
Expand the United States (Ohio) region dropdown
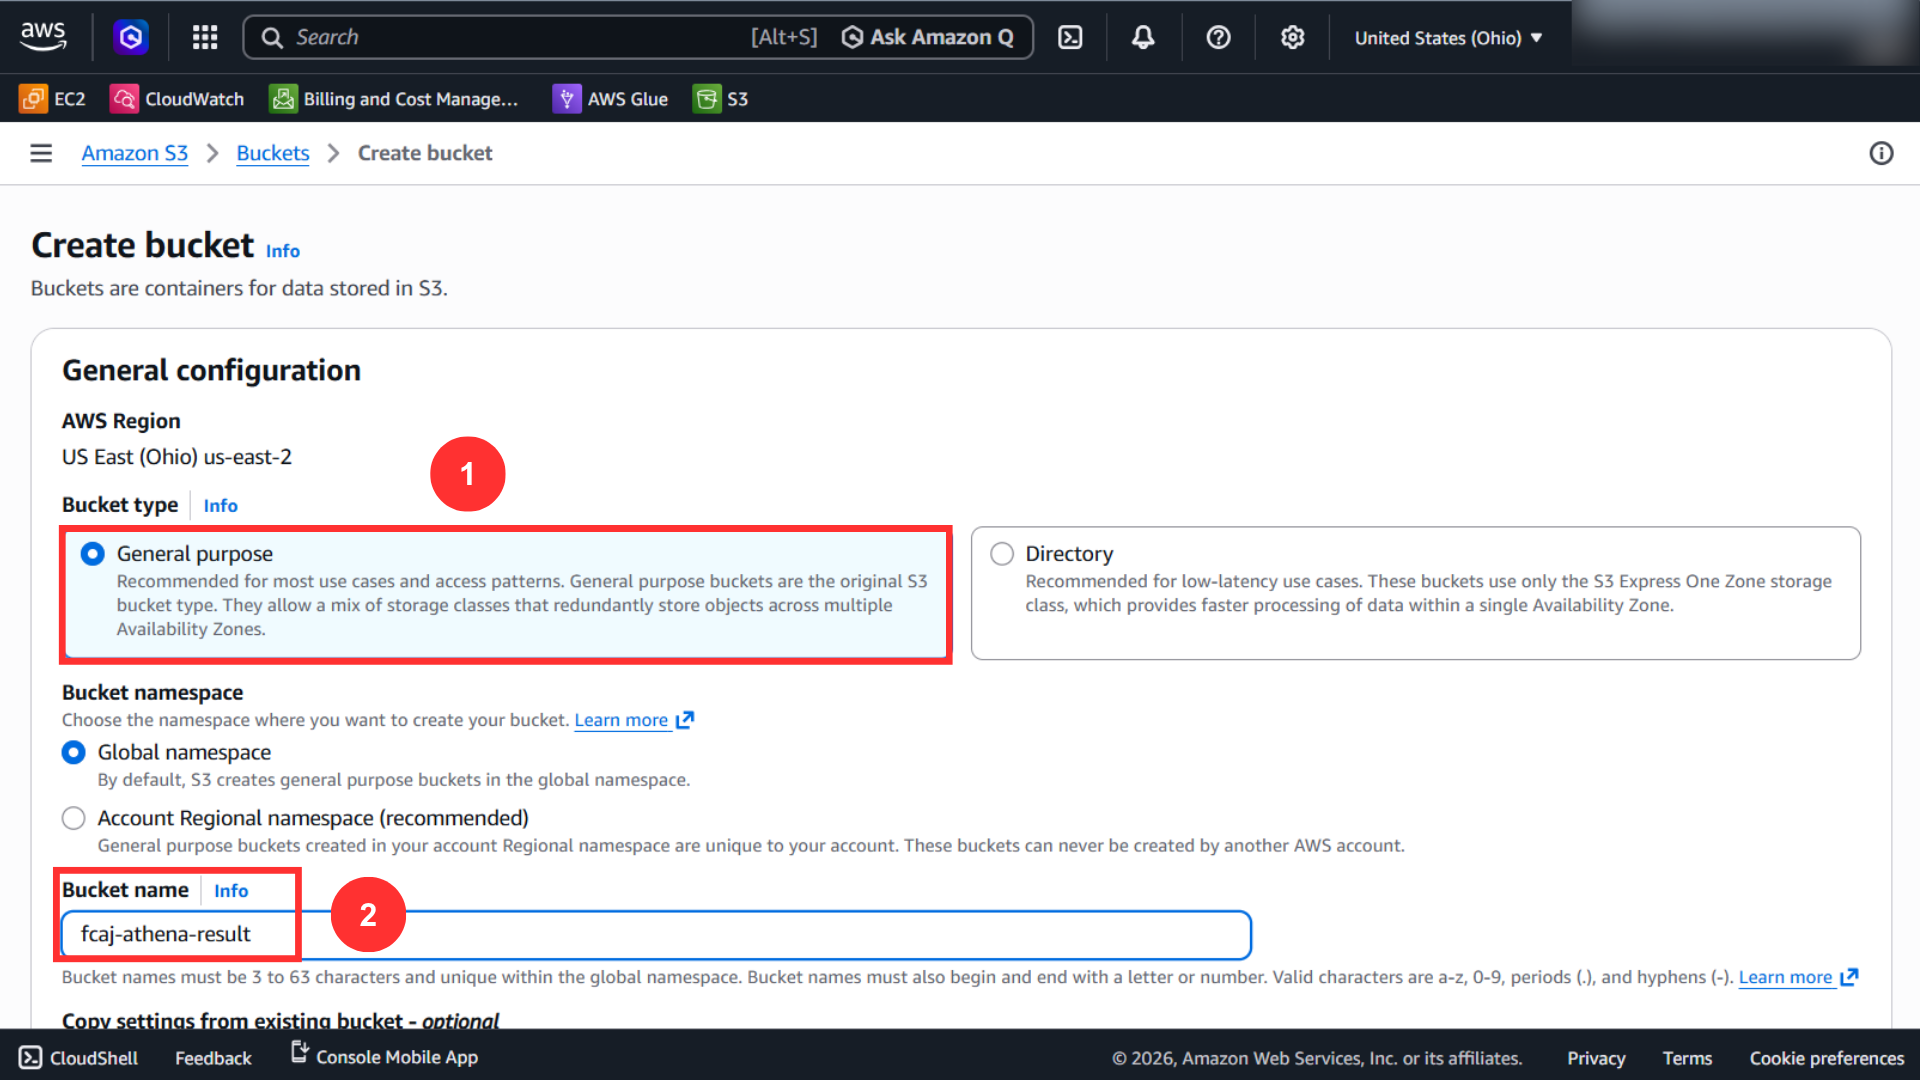(1448, 38)
